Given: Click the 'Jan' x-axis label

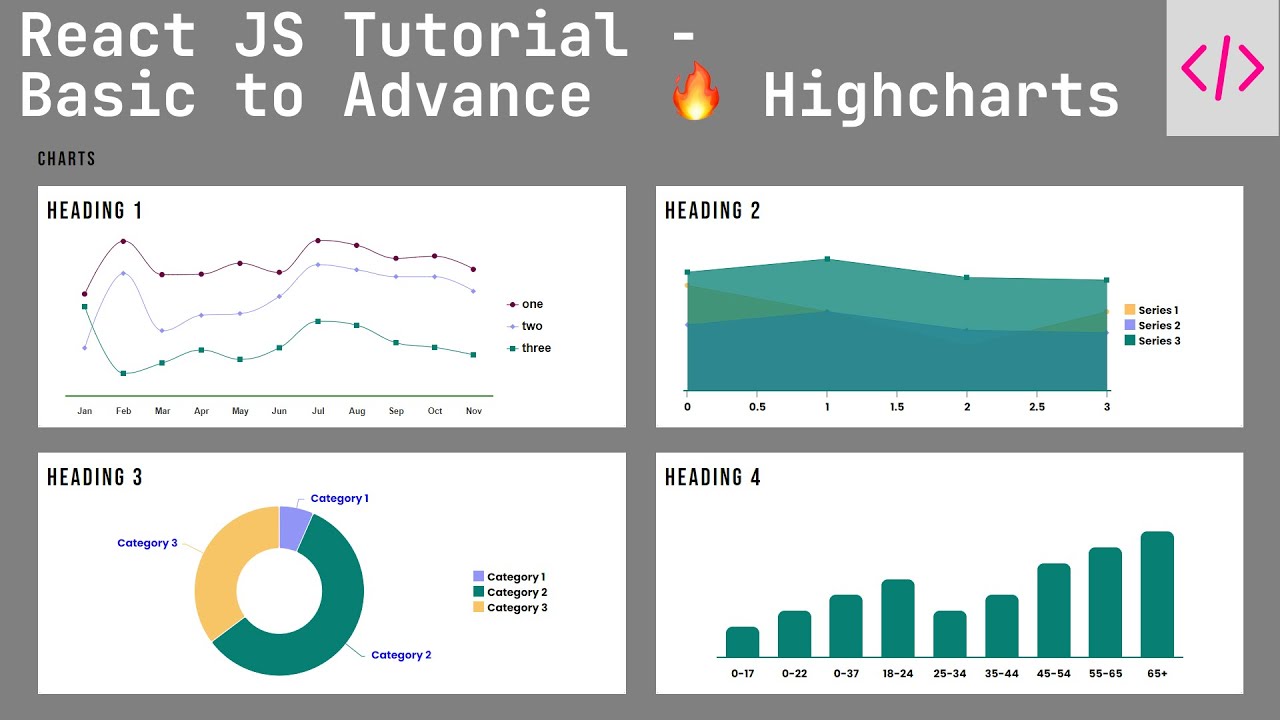Looking at the screenshot, I should click(x=85, y=411).
